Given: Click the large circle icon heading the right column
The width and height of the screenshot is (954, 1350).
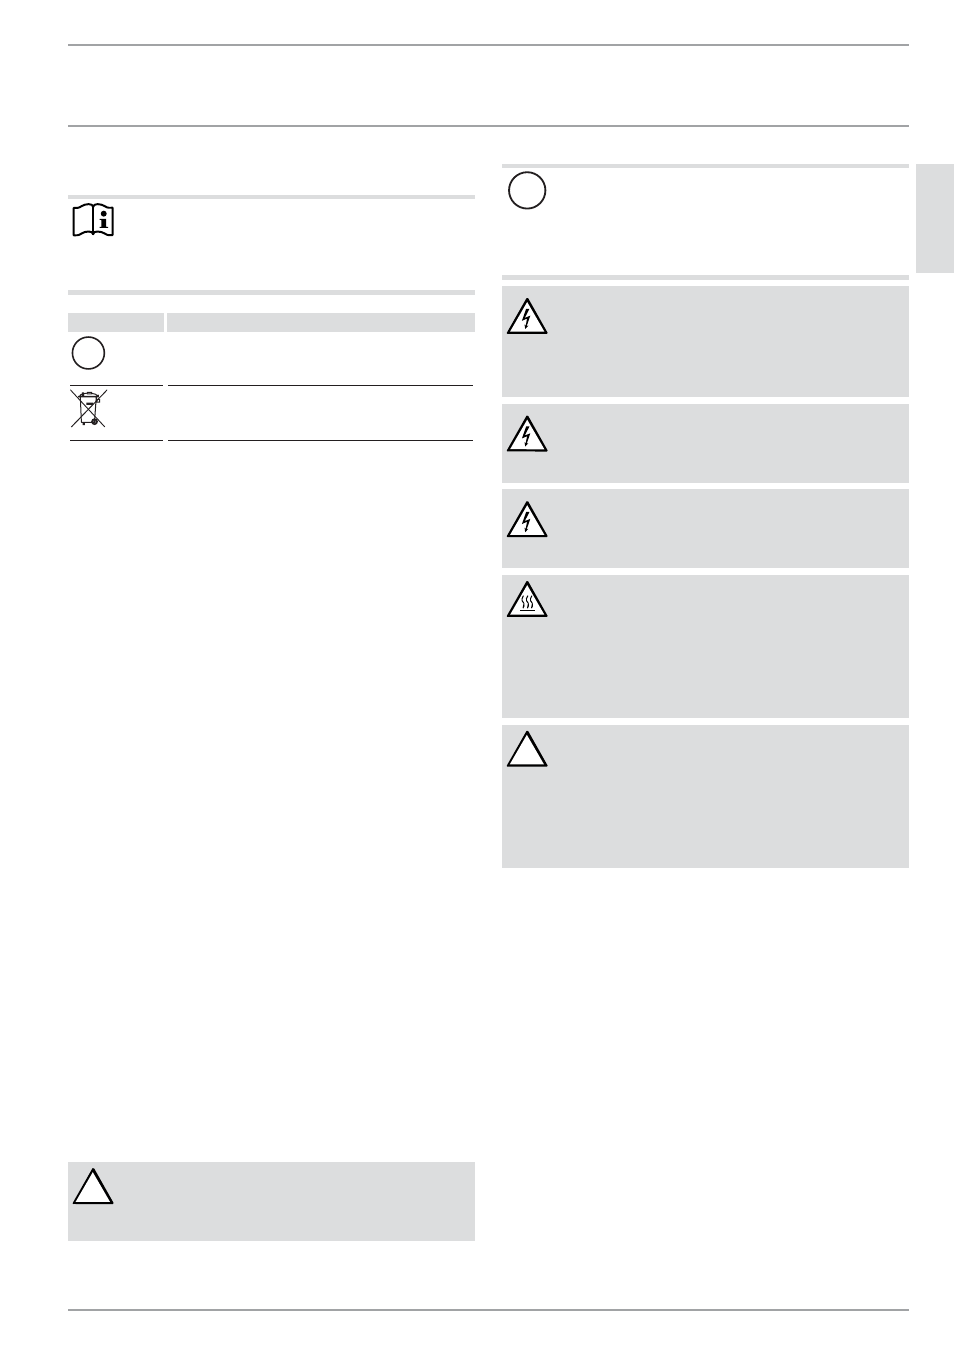Looking at the screenshot, I should (x=527, y=190).
